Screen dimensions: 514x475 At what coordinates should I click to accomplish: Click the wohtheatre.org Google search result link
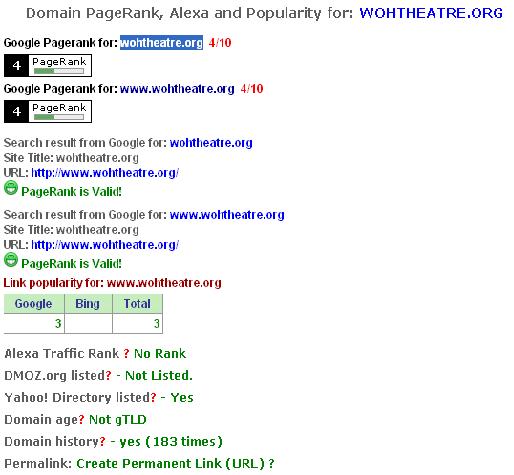pyautogui.click(x=211, y=143)
